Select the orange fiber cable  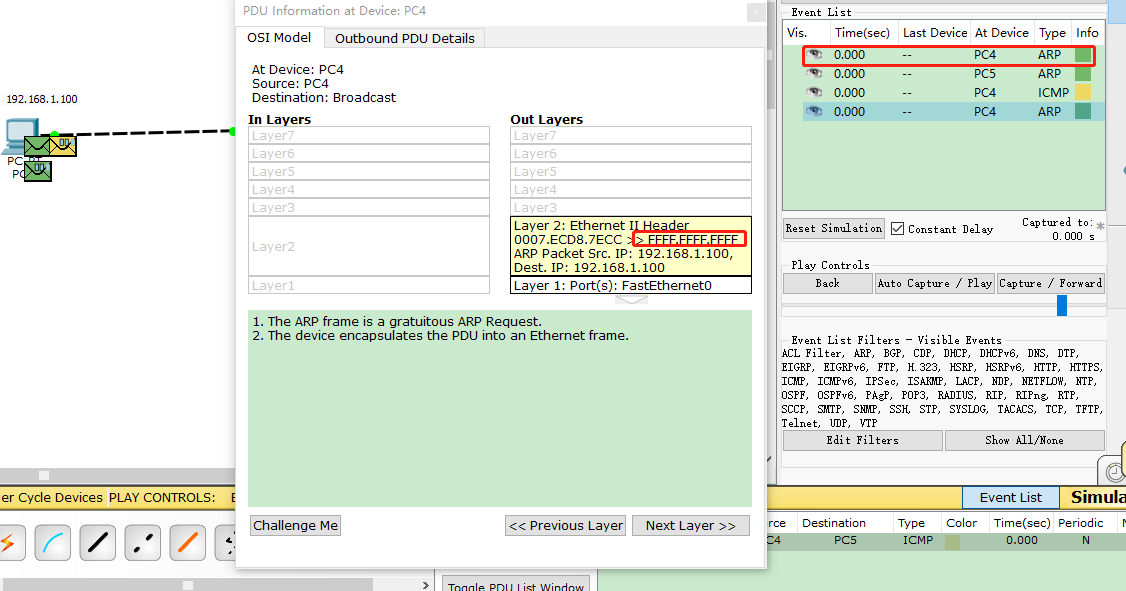click(x=188, y=543)
